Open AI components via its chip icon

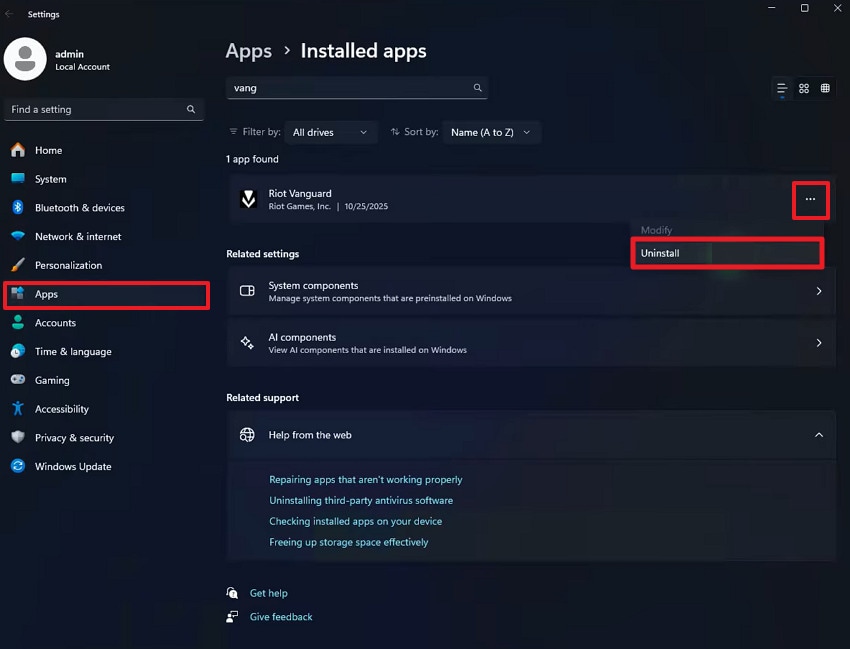click(248, 343)
